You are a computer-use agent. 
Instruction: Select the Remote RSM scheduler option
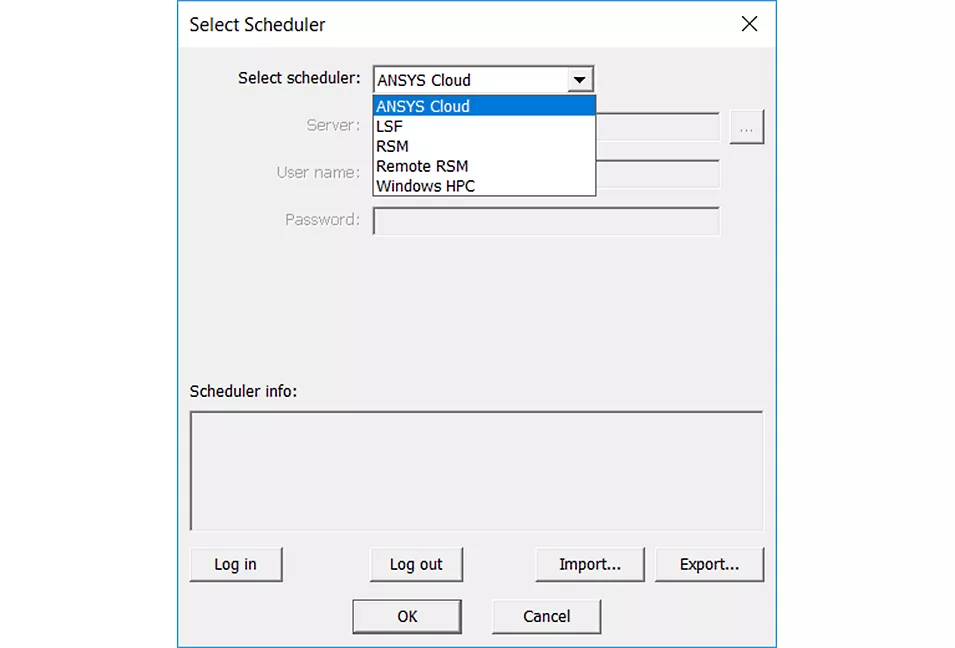coord(484,166)
